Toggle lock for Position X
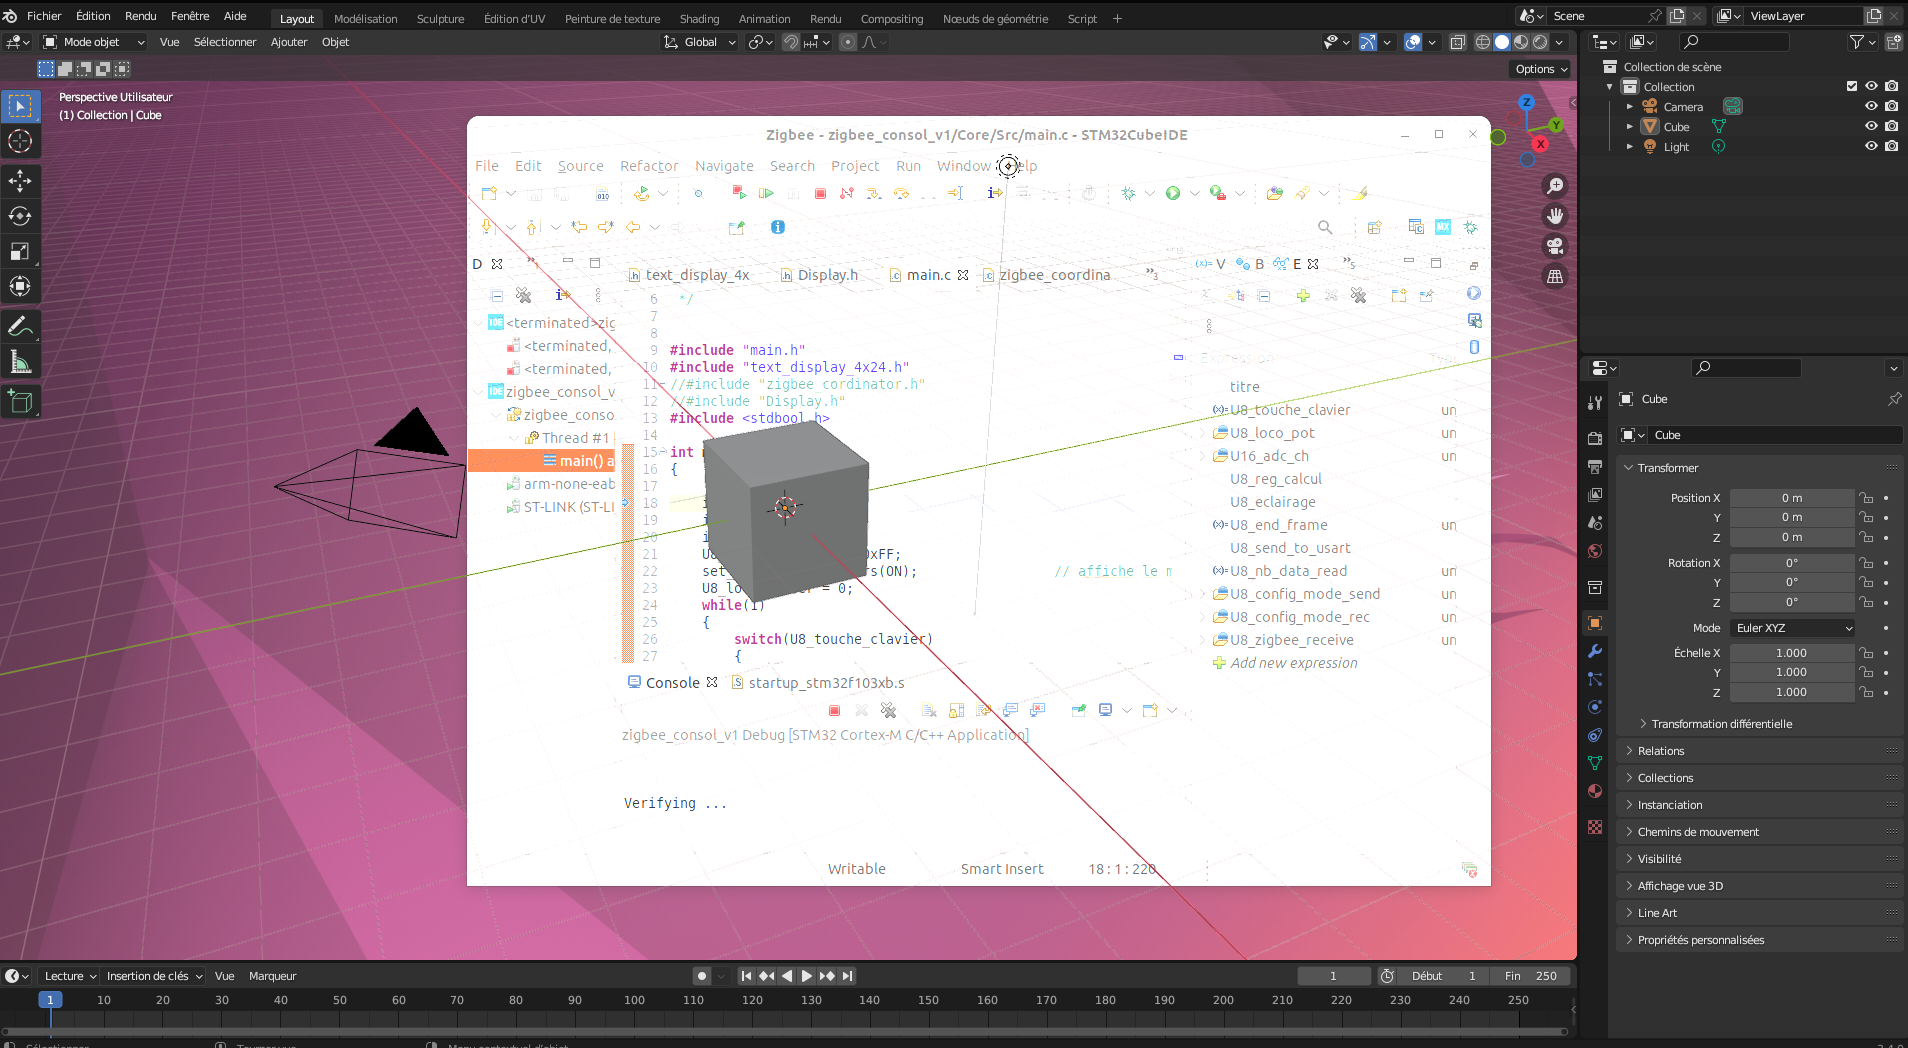The image size is (1908, 1048). pyautogui.click(x=1866, y=498)
